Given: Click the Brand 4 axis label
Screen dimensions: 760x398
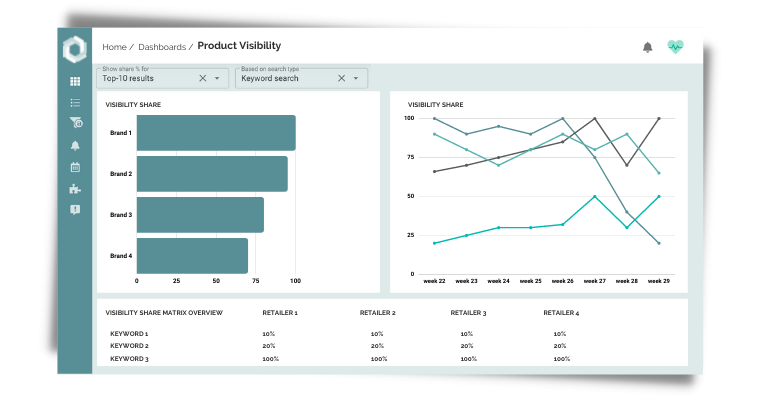Looking at the screenshot, I should [121, 255].
